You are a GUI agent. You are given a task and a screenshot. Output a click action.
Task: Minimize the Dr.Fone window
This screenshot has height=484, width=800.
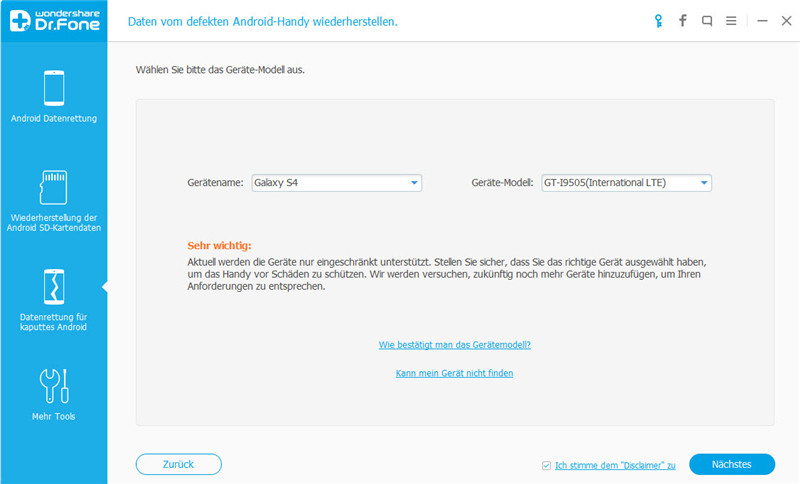(x=762, y=21)
